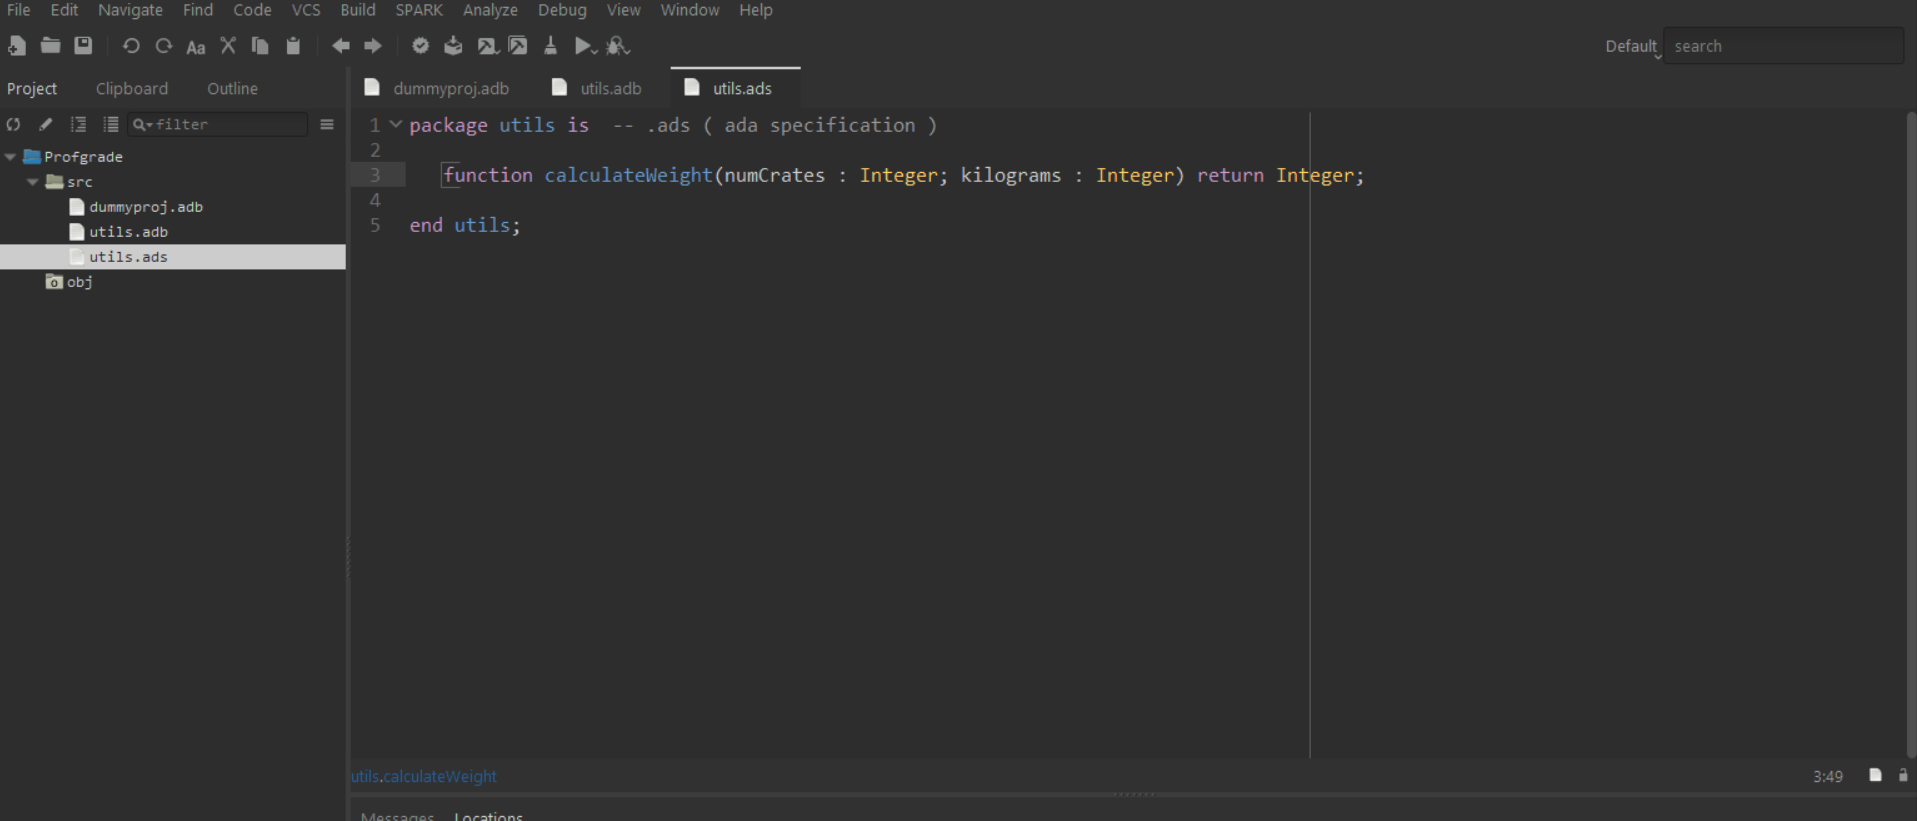Open the Navigate menu
This screenshot has height=821, width=1917.
click(130, 10)
